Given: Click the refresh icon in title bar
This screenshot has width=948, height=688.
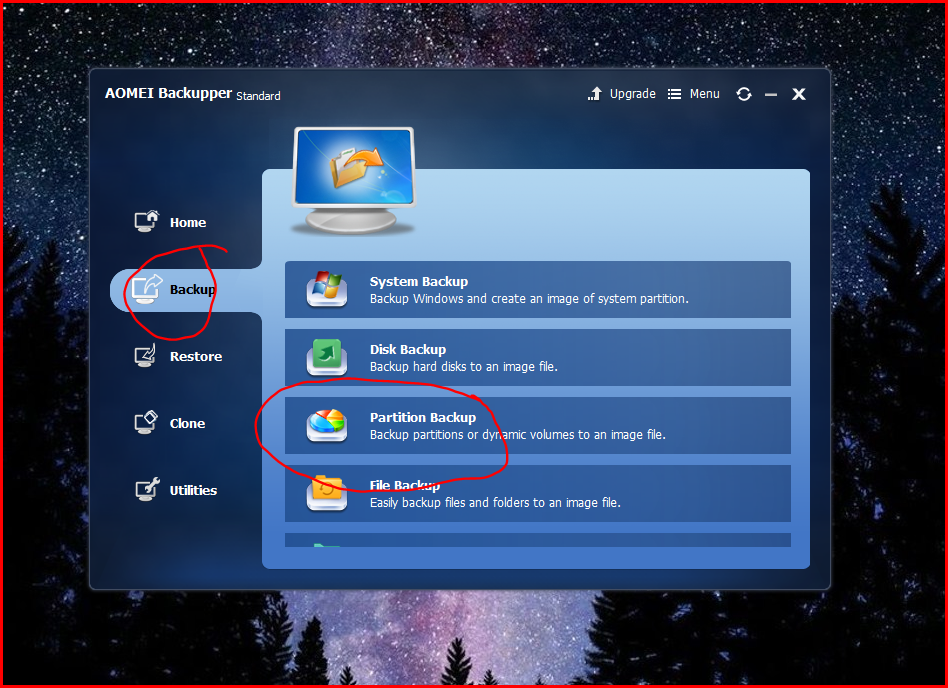Looking at the screenshot, I should [744, 94].
